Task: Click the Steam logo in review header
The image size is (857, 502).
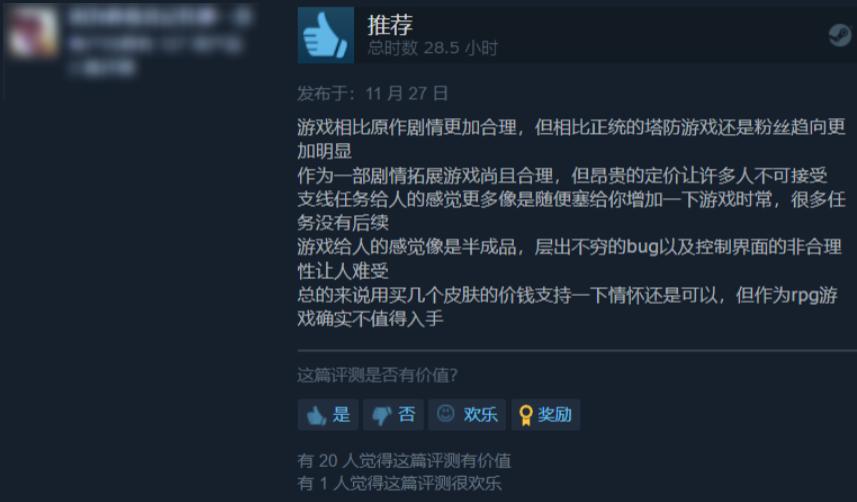Action: 840,36
